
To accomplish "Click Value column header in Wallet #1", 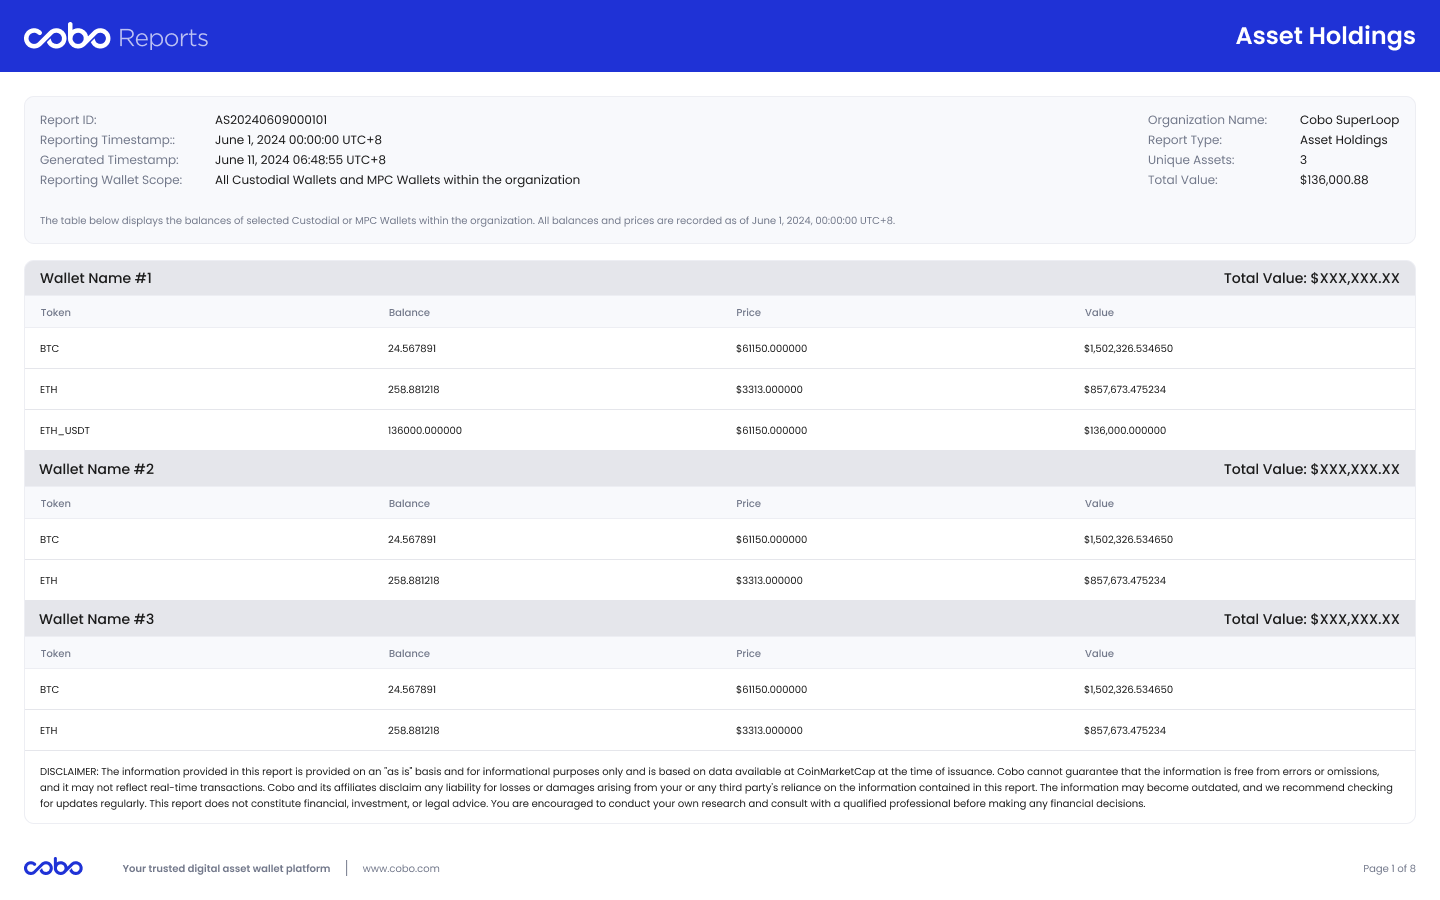I will [x=1099, y=312].
